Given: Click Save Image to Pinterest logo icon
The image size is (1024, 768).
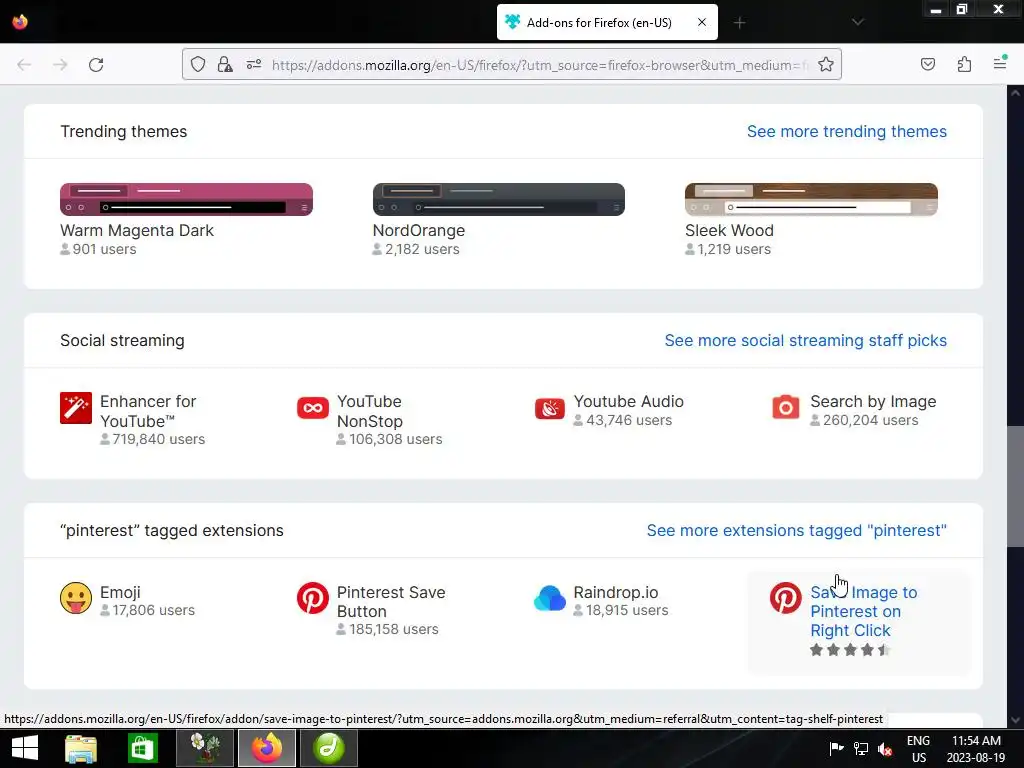Looking at the screenshot, I should 786,598.
